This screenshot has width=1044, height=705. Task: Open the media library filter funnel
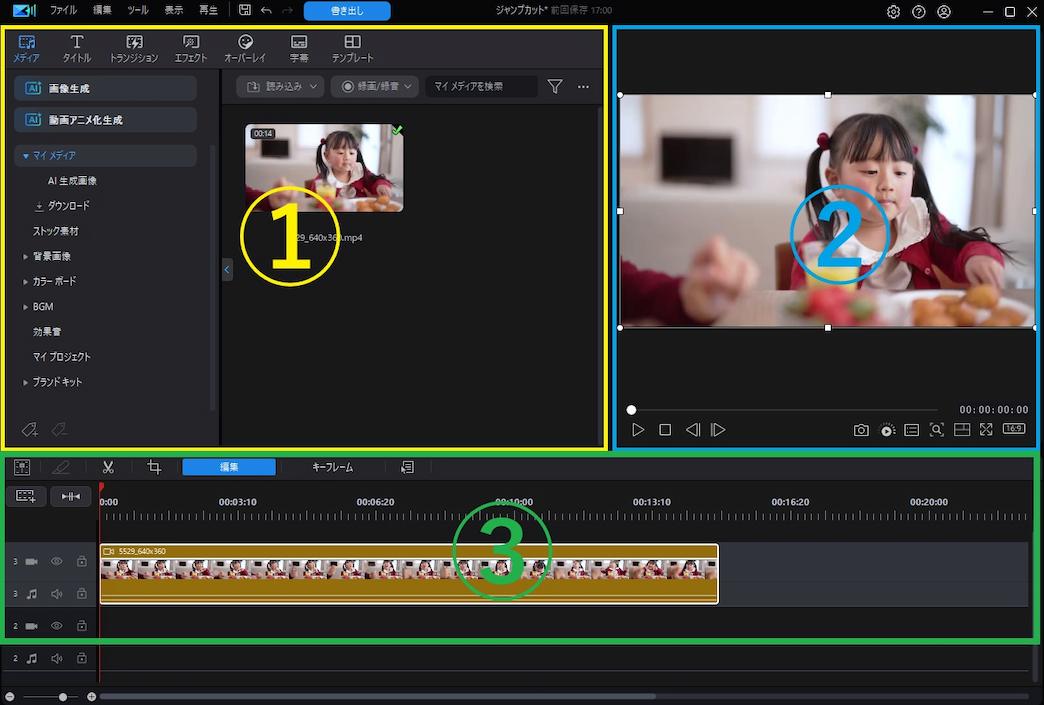tap(555, 87)
